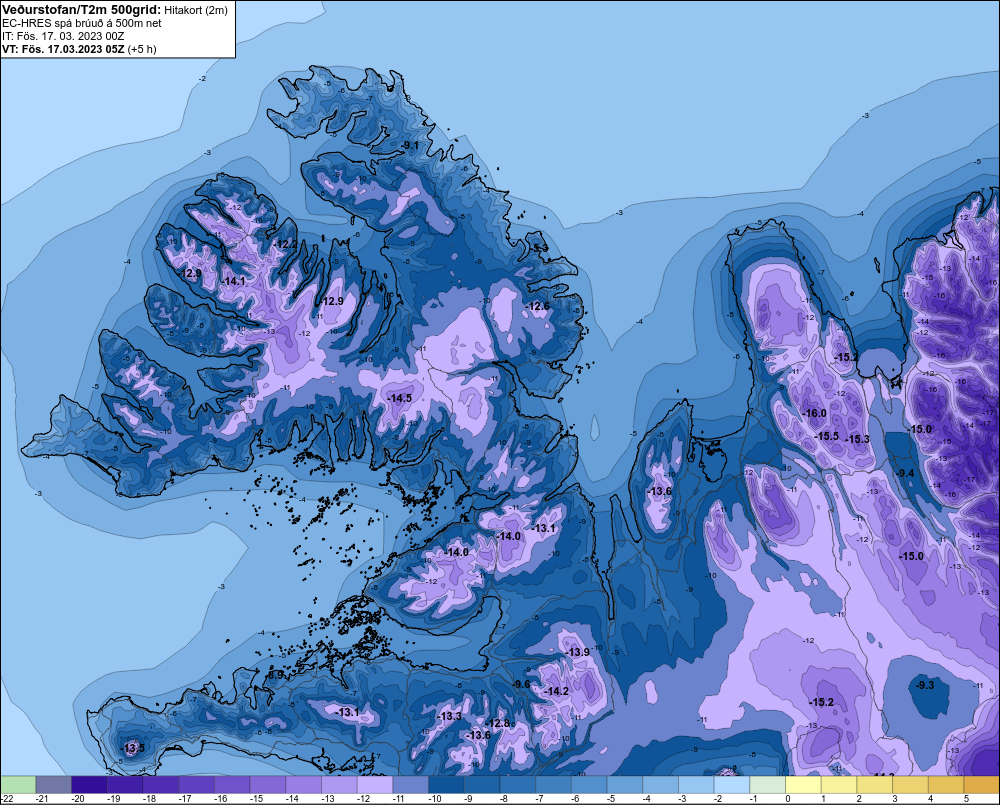The height and width of the screenshot is (805, 1000).
Task: Click the legend swatch above the -21 label
Action: (54, 785)
